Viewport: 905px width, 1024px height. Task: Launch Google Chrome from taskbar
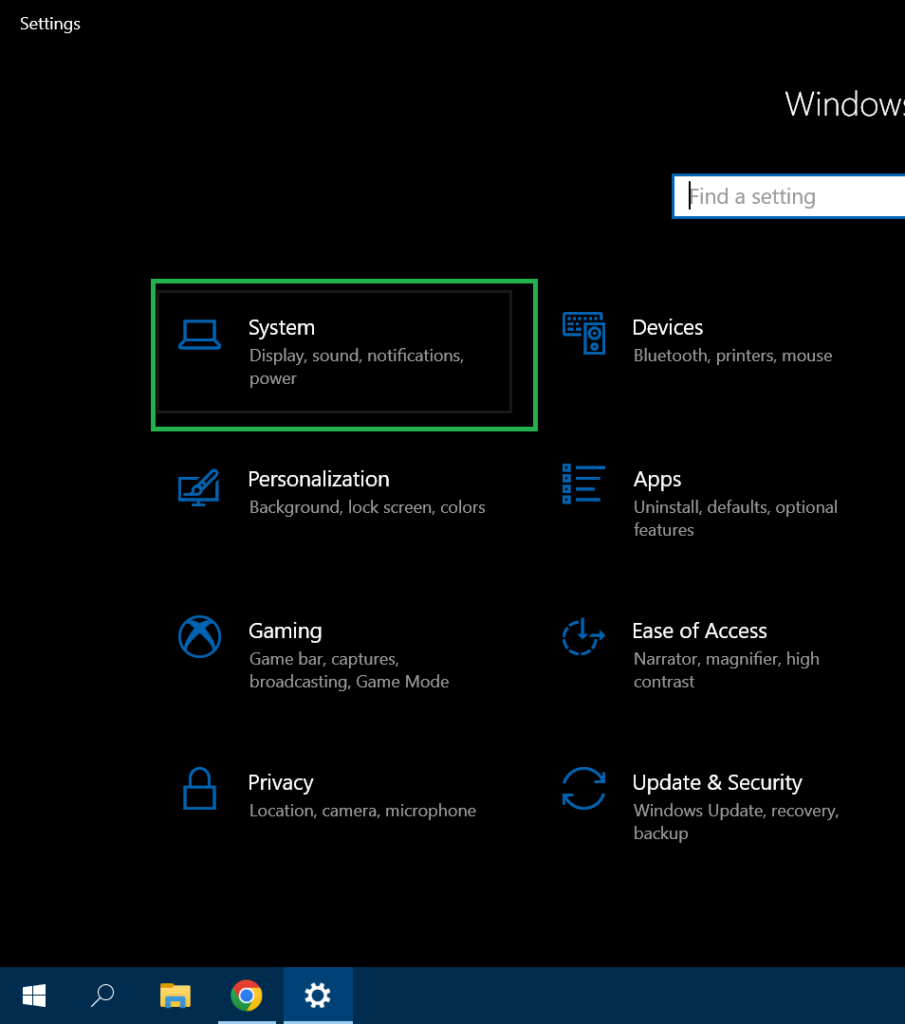click(x=246, y=996)
